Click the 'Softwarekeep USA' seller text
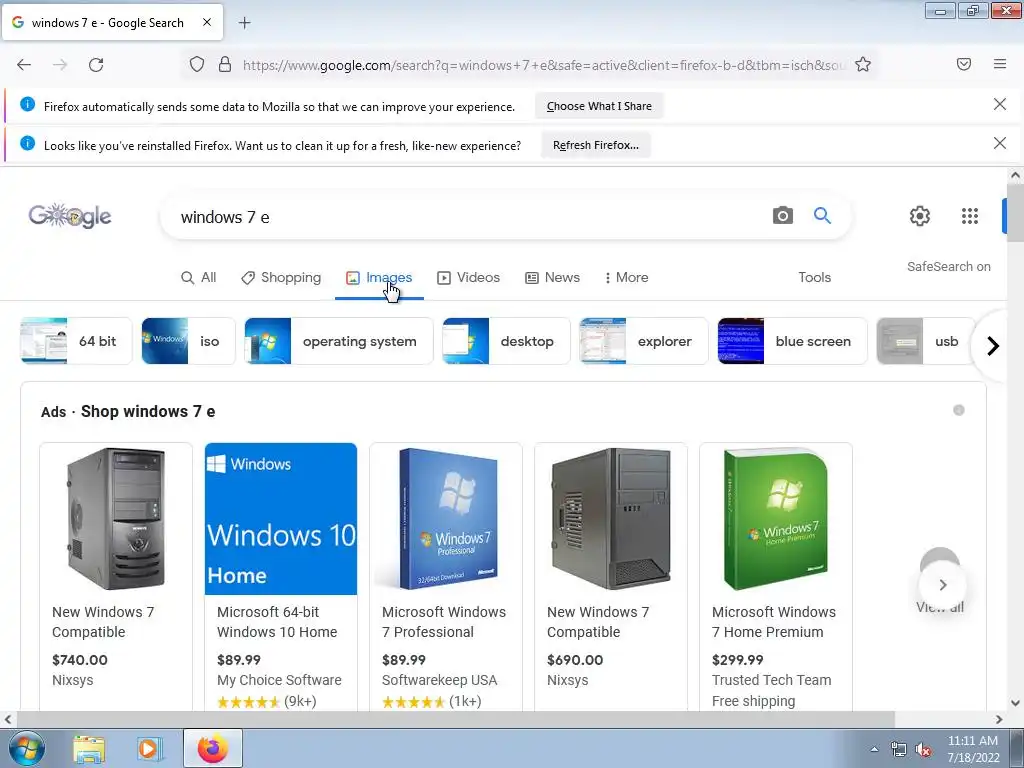The image size is (1024, 768). coord(440,680)
